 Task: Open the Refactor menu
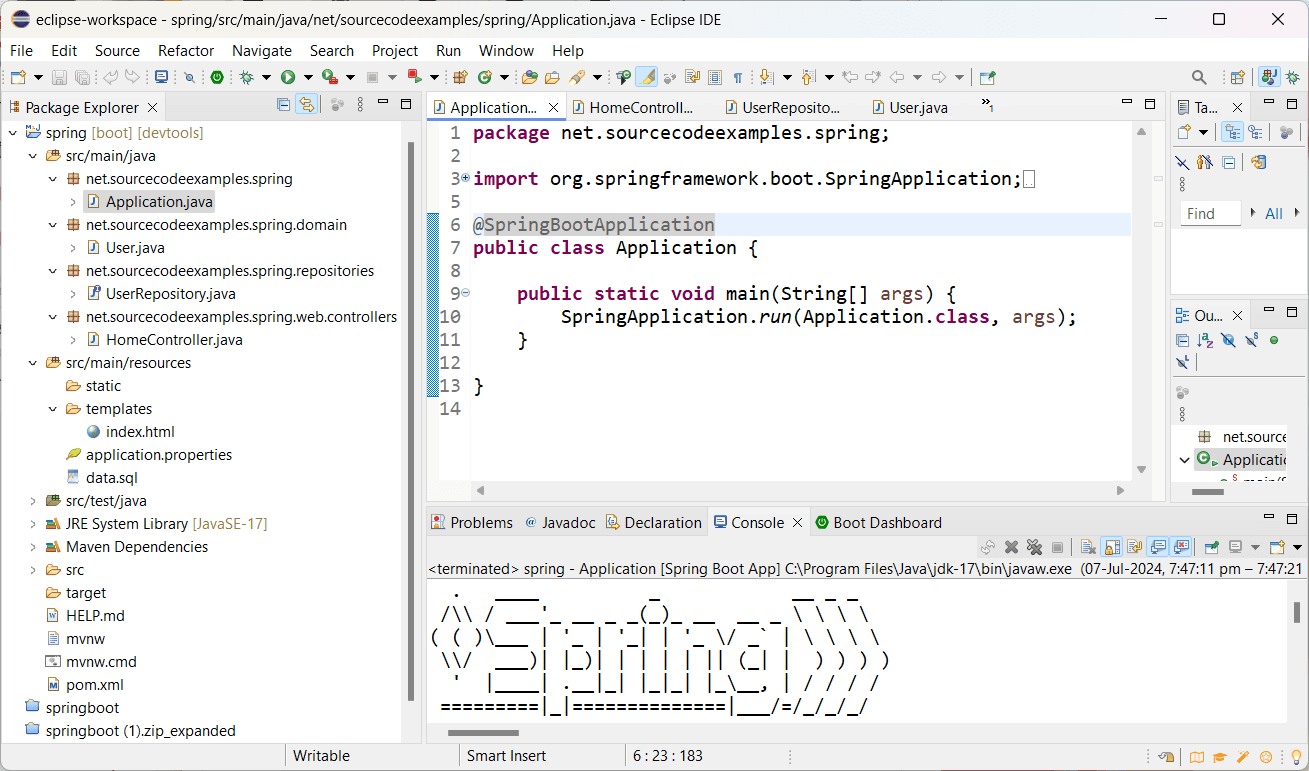[186, 50]
